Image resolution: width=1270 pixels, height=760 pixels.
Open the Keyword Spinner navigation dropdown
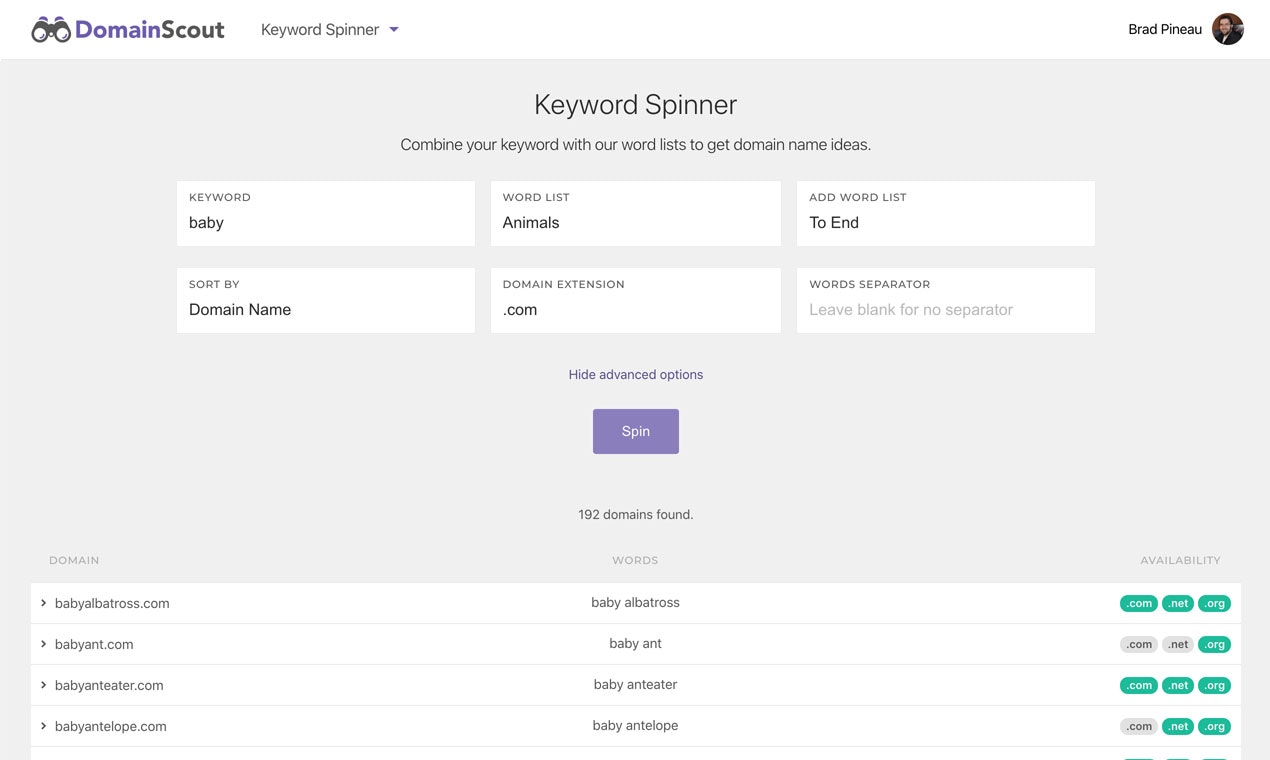pyautogui.click(x=328, y=29)
